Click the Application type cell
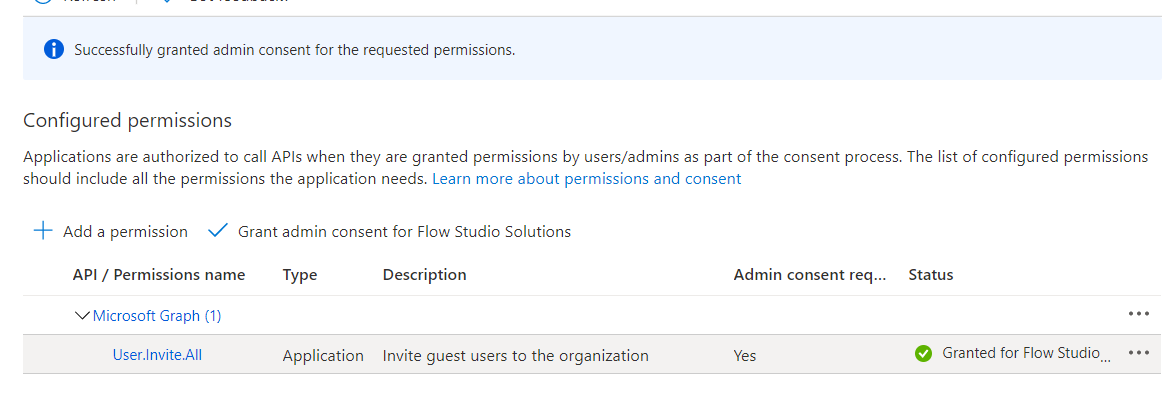 (x=323, y=356)
